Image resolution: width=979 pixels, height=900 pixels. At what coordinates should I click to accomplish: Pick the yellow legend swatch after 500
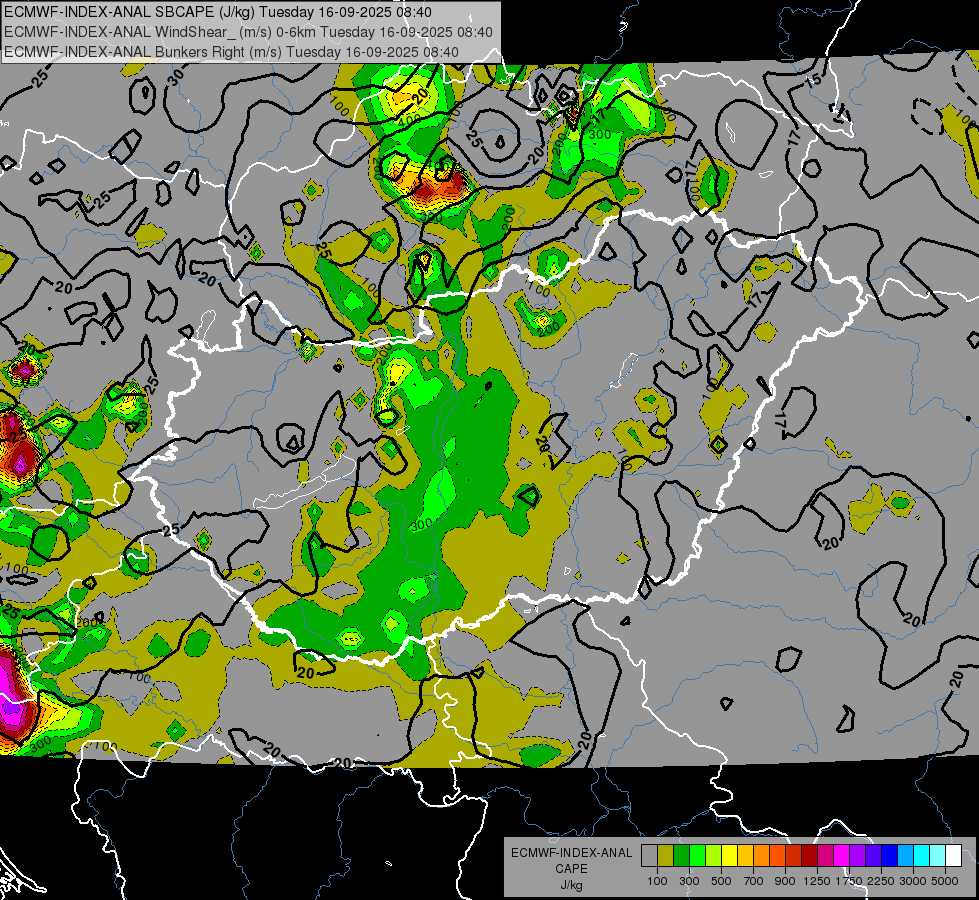click(x=729, y=855)
